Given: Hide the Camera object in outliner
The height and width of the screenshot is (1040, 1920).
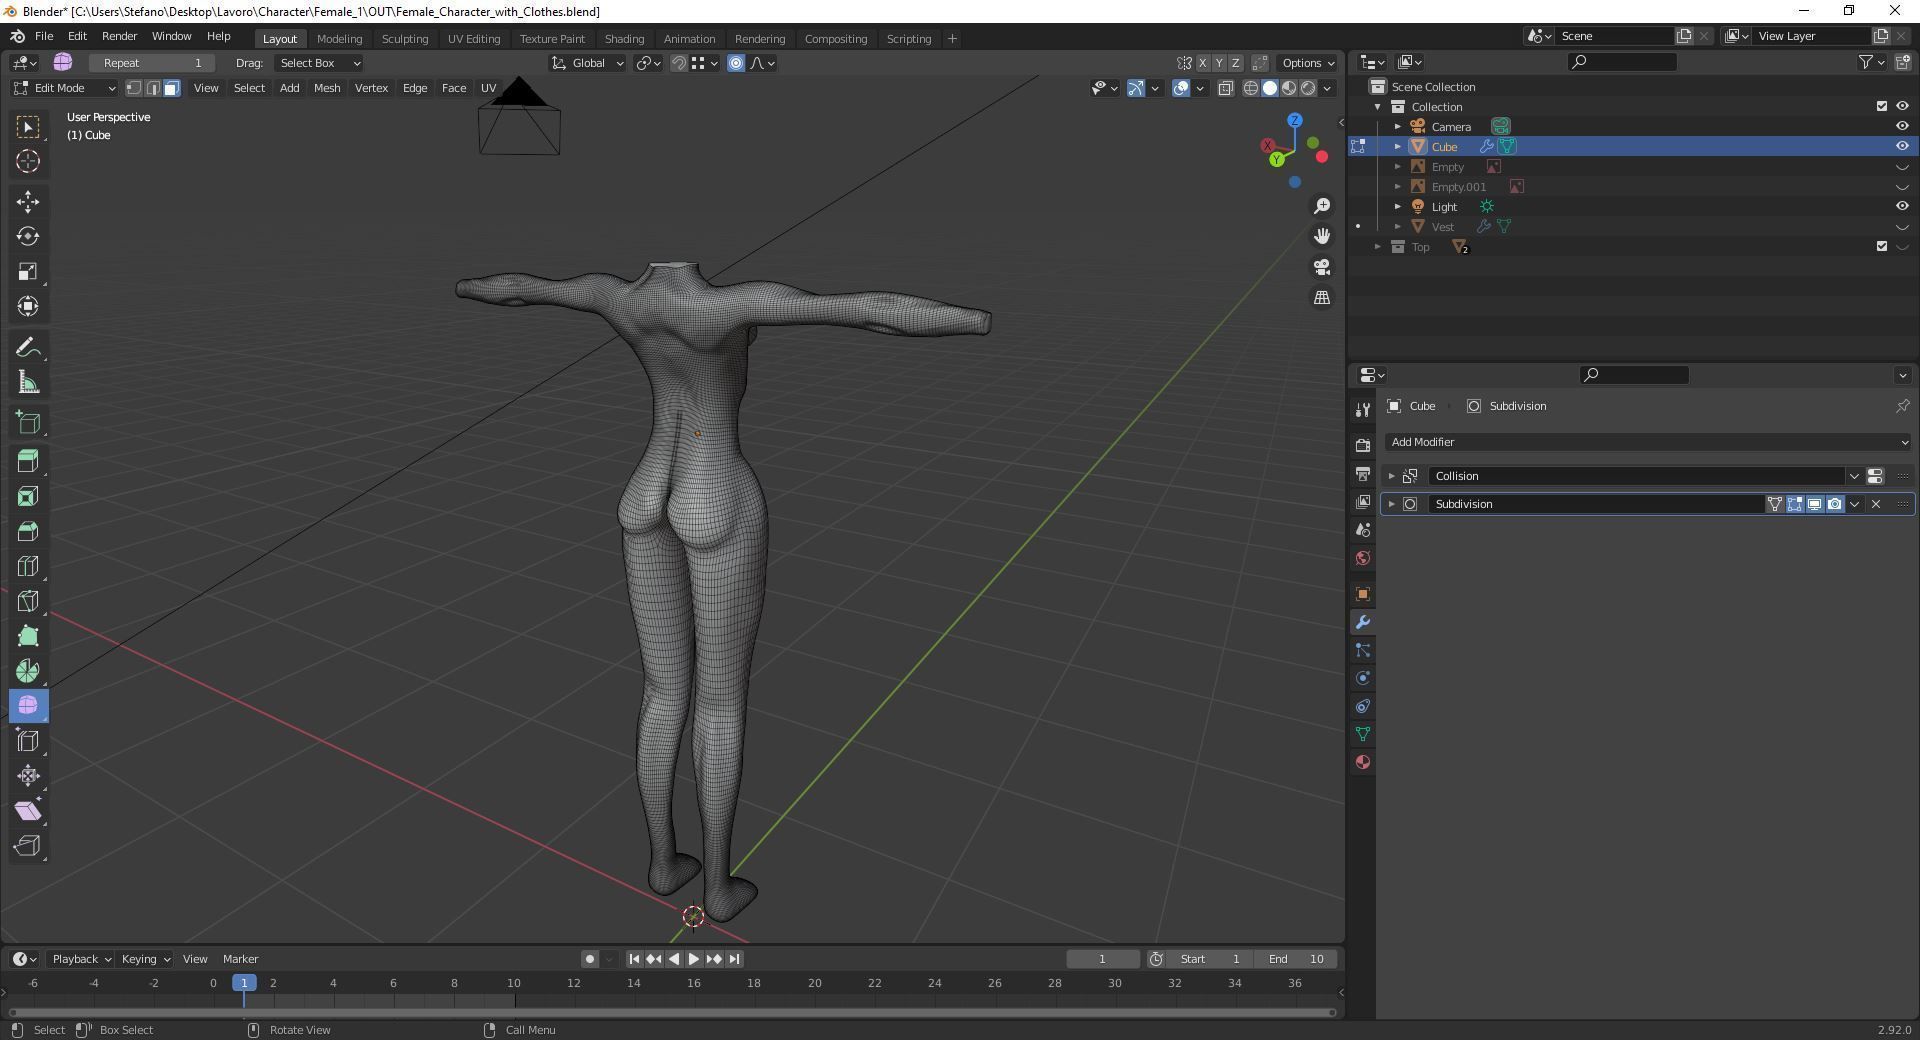Looking at the screenshot, I should (x=1902, y=127).
